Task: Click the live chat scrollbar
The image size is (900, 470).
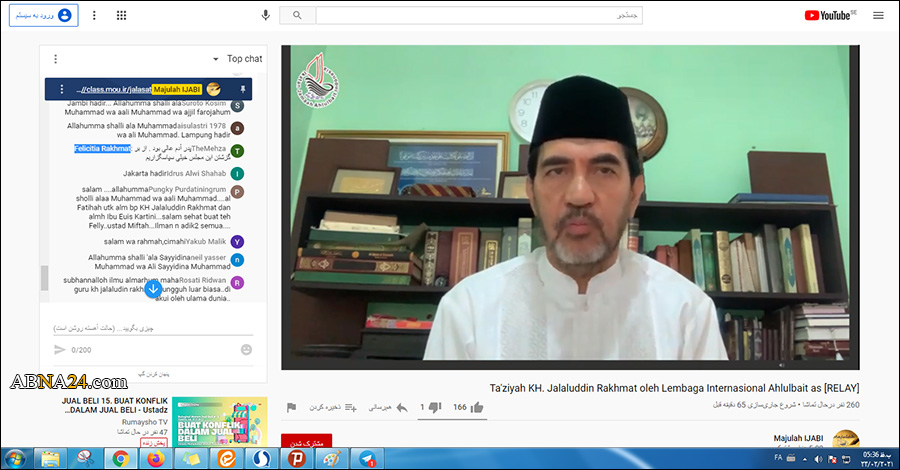Action: (43, 277)
